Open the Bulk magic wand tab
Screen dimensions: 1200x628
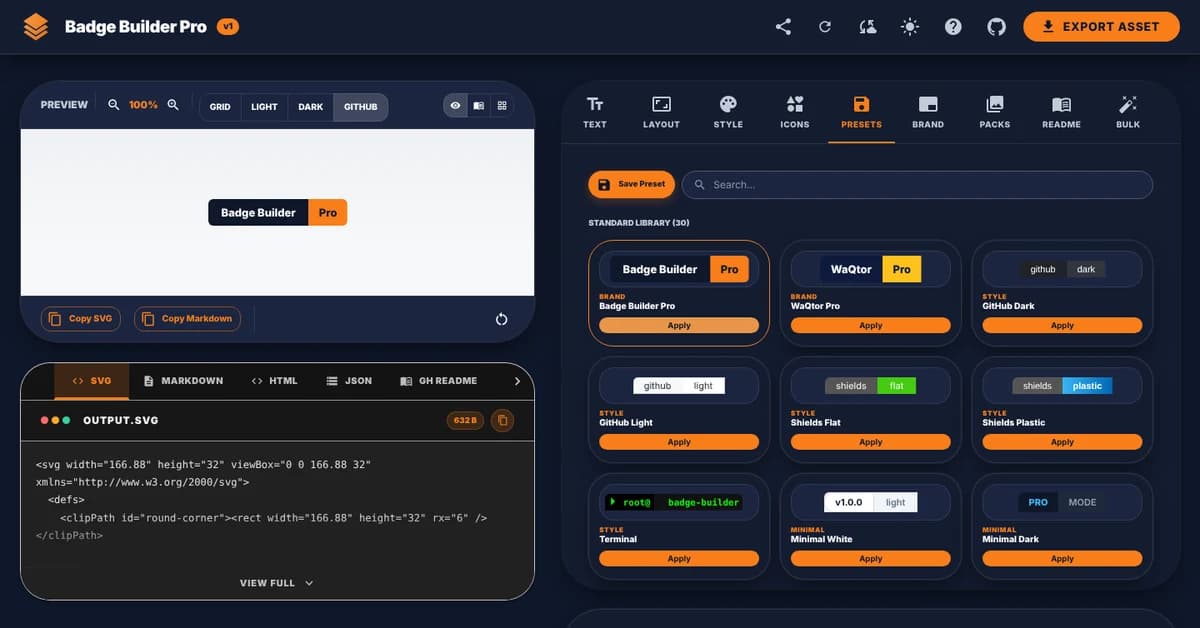pyautogui.click(x=1128, y=112)
